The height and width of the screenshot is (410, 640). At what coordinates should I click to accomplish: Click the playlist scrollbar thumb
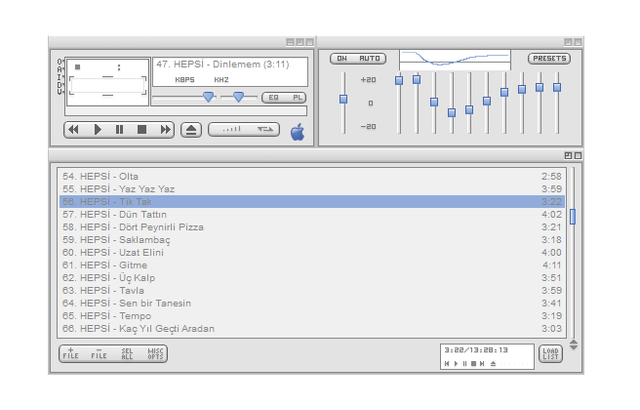point(573,217)
